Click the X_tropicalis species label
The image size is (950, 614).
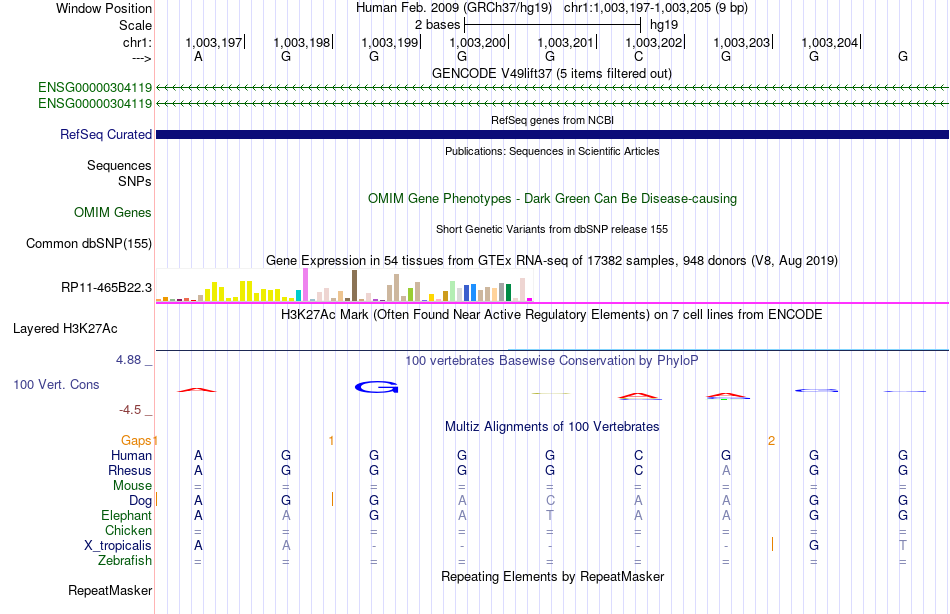tap(118, 546)
